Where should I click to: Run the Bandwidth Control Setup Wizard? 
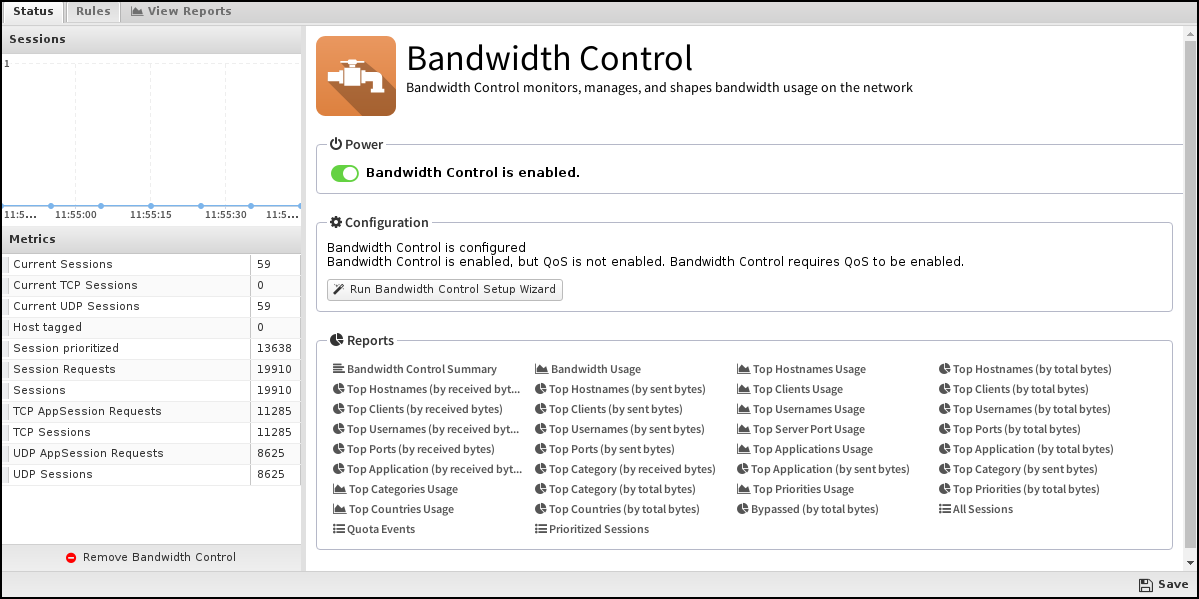pyautogui.click(x=444, y=289)
